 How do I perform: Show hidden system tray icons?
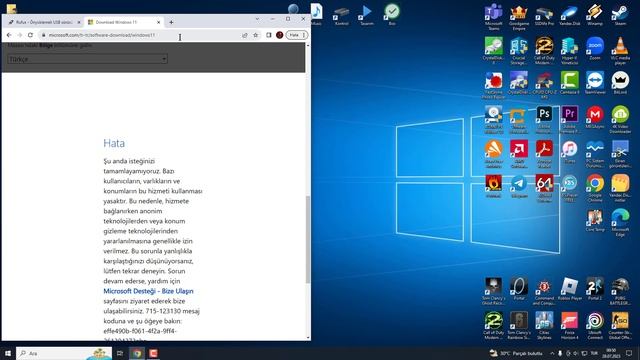coord(552,353)
